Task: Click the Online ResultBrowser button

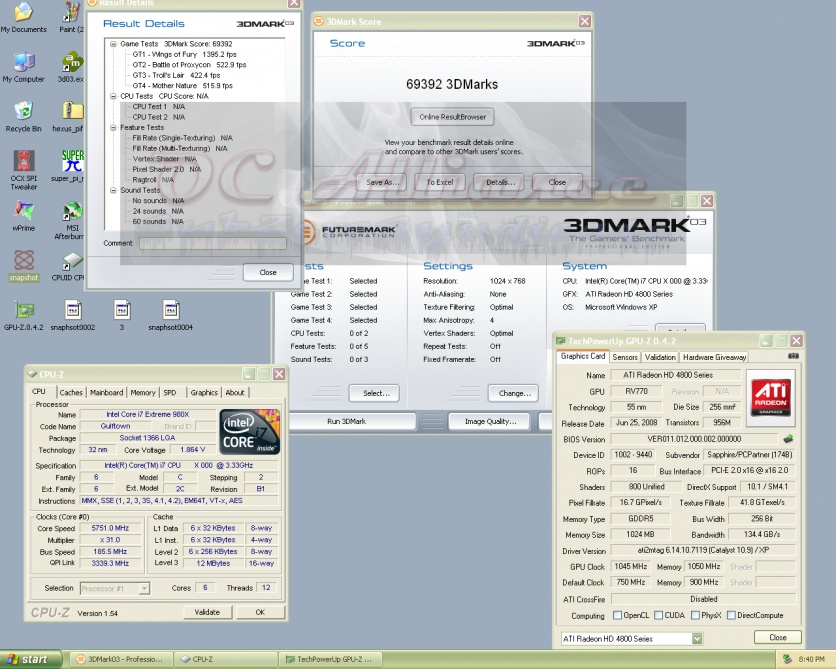Action: (x=452, y=117)
